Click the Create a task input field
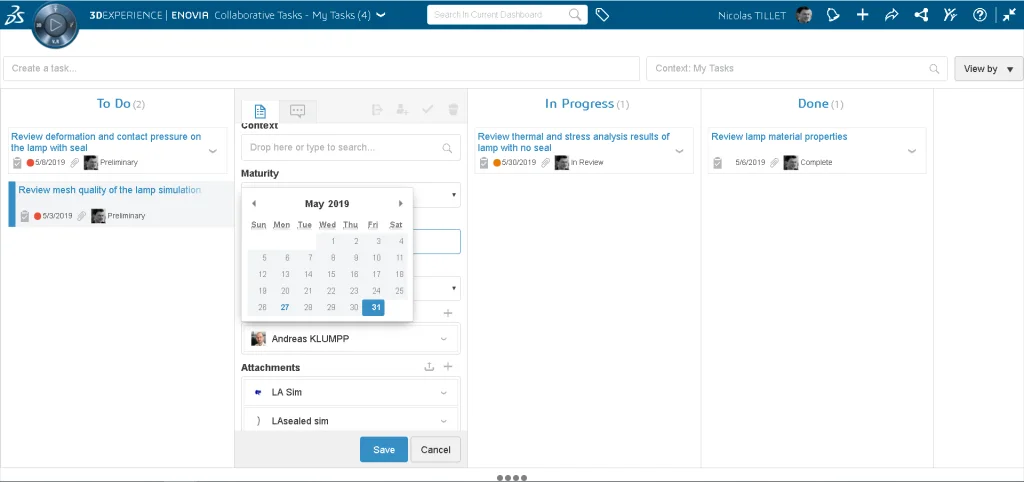1024x482 pixels. (321, 69)
